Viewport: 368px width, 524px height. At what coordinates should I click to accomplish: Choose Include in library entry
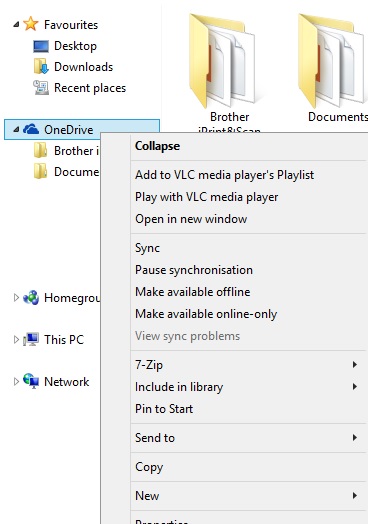coord(178,387)
